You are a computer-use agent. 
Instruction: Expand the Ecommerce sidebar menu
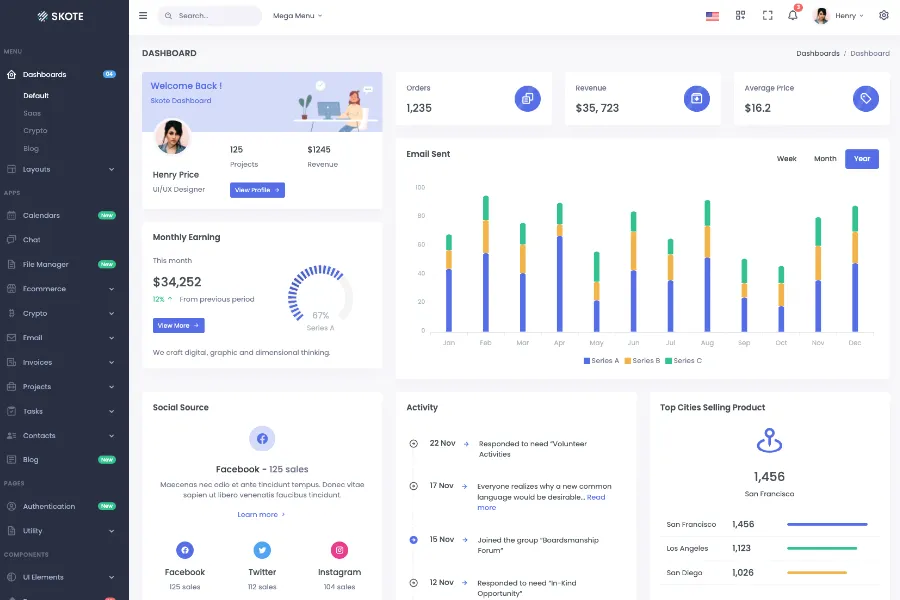[x=64, y=289]
